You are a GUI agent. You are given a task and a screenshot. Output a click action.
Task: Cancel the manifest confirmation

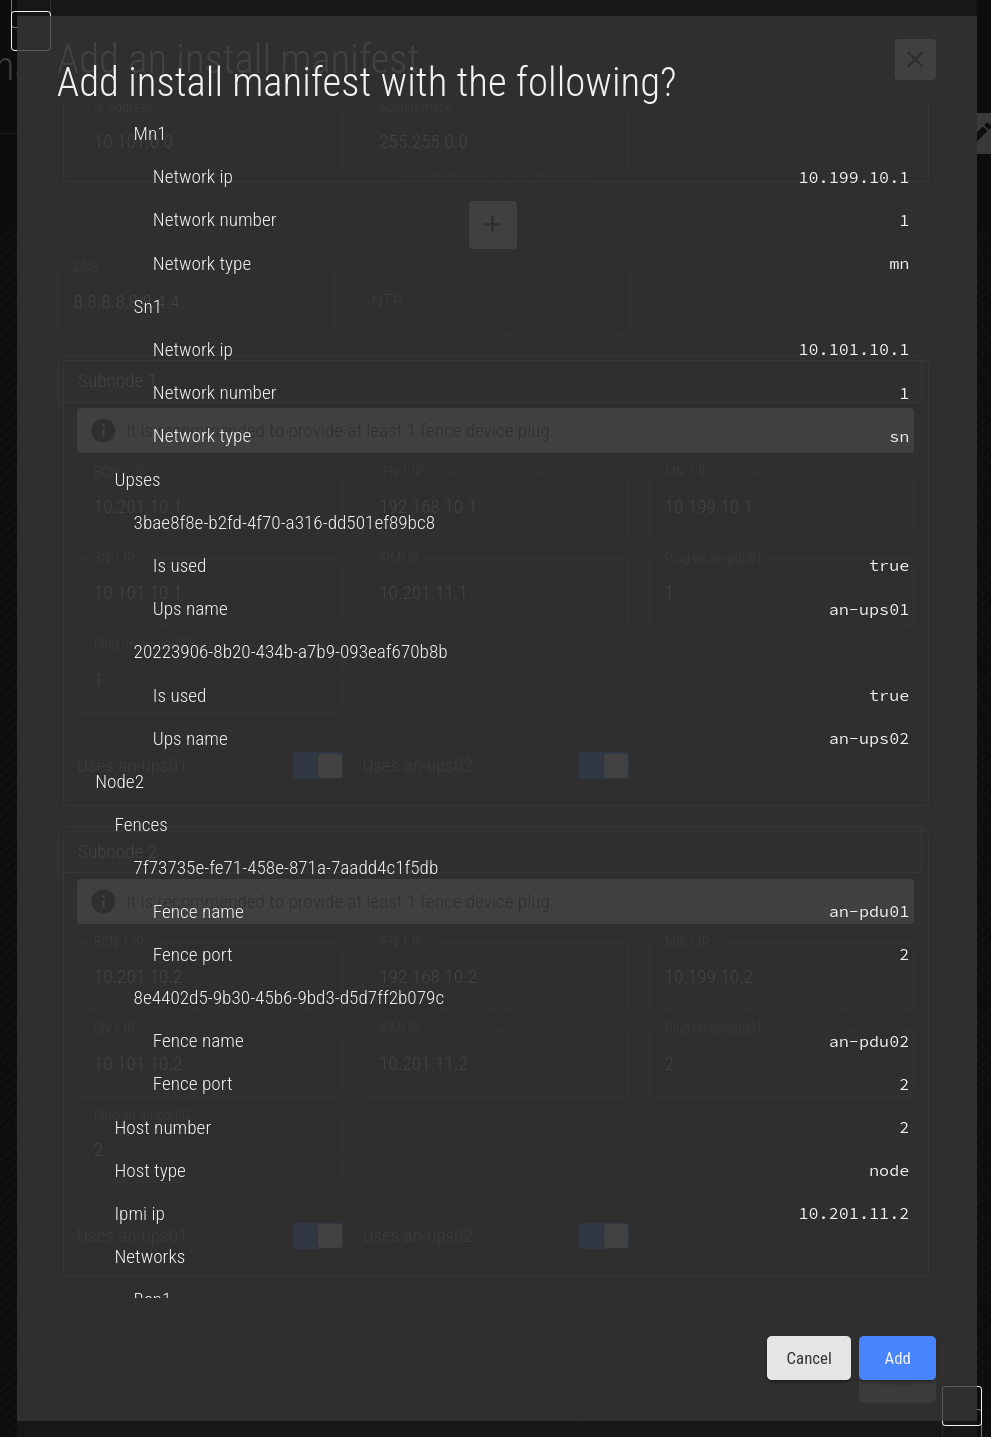[809, 1358]
